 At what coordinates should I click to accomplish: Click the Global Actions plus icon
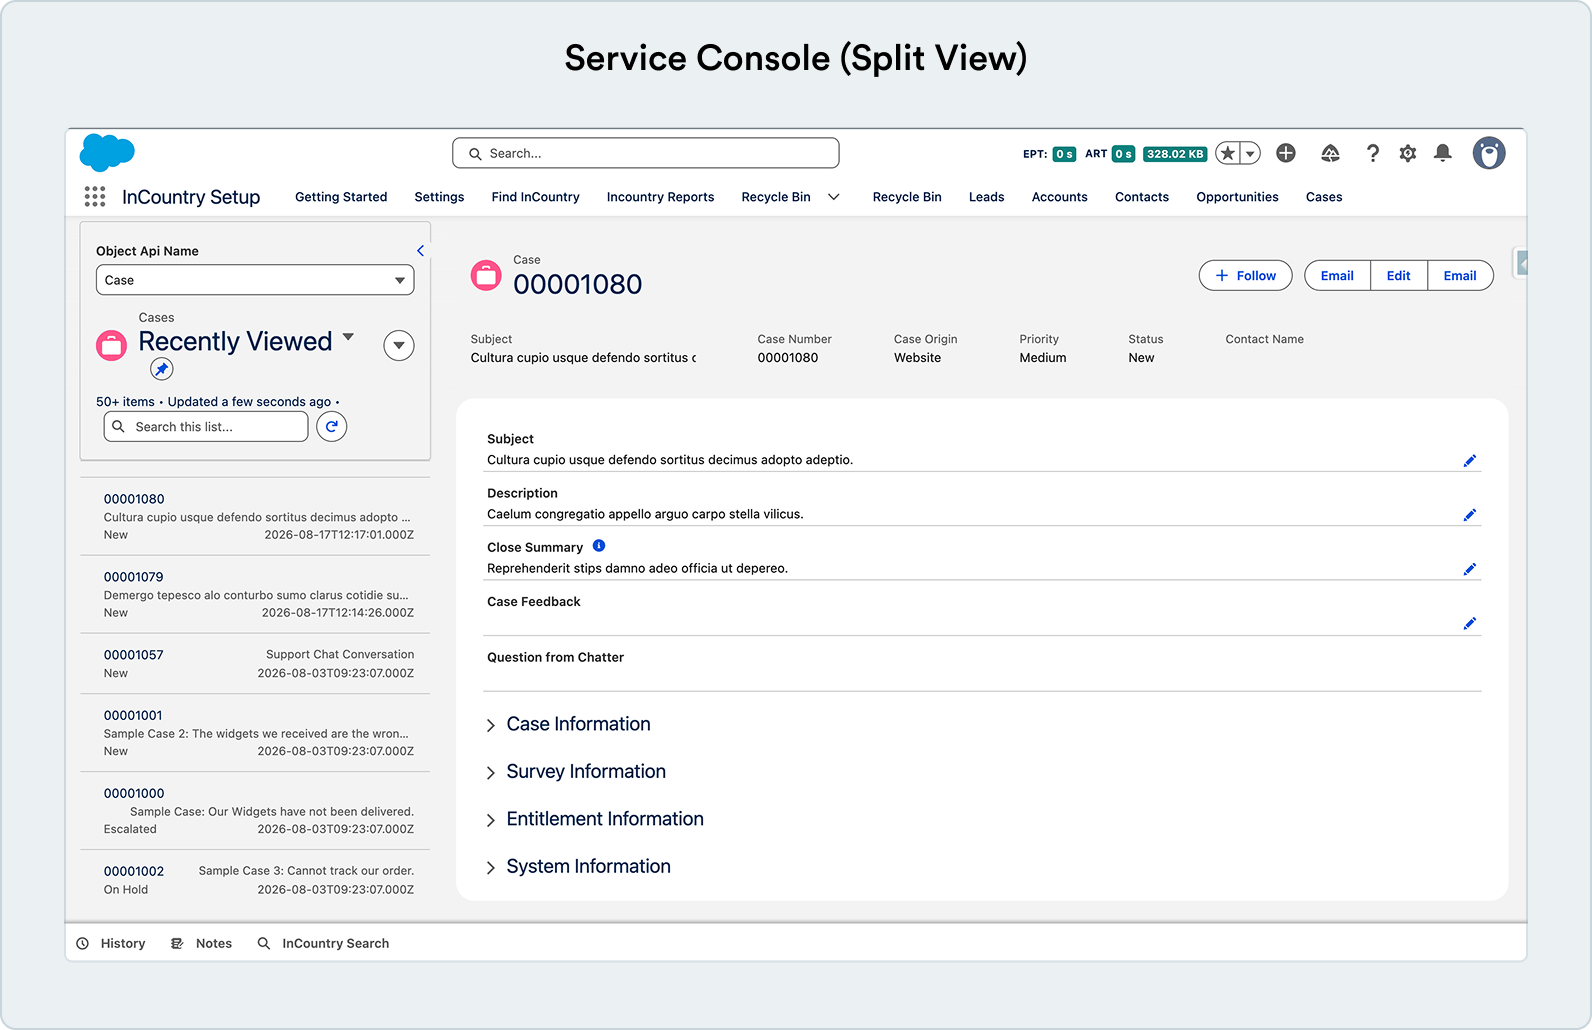[1286, 153]
